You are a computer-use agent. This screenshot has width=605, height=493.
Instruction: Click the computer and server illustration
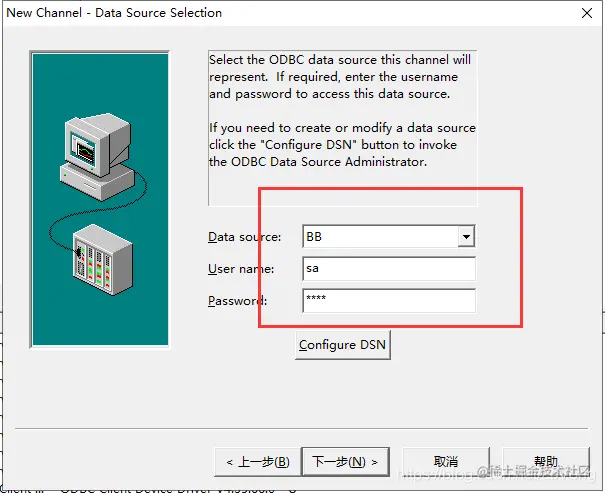coord(99,199)
